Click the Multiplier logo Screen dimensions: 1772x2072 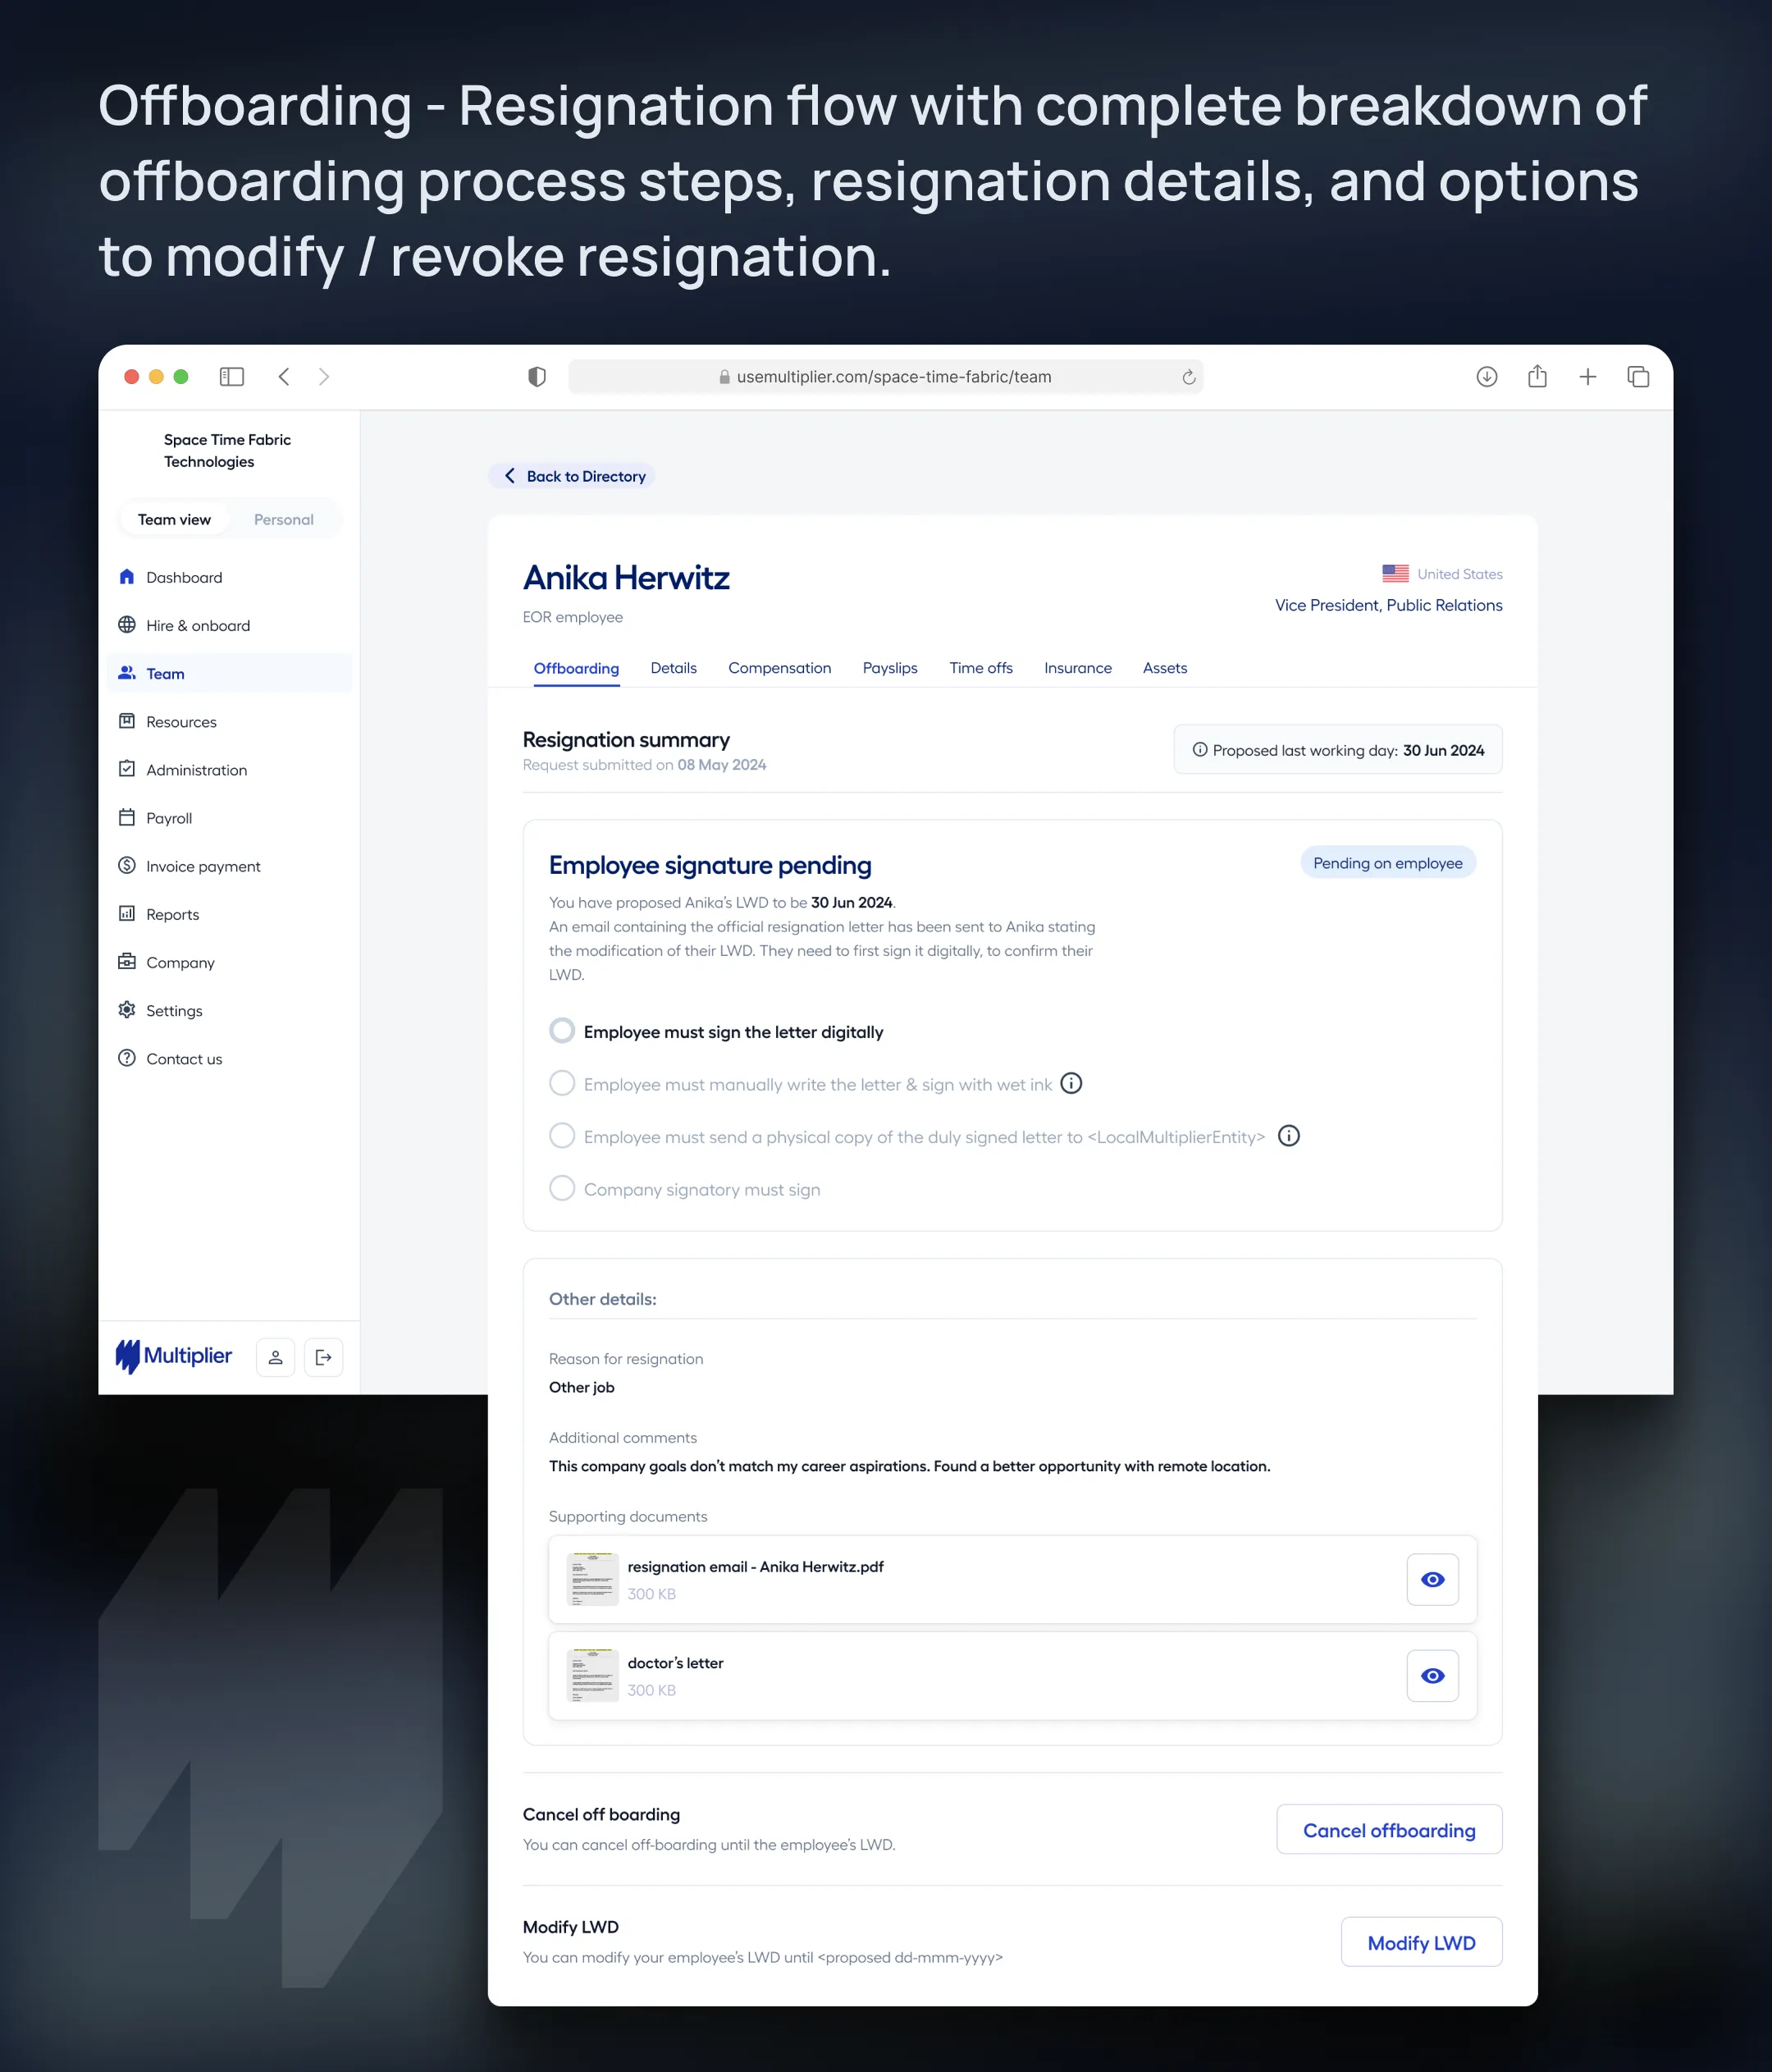(x=174, y=1356)
